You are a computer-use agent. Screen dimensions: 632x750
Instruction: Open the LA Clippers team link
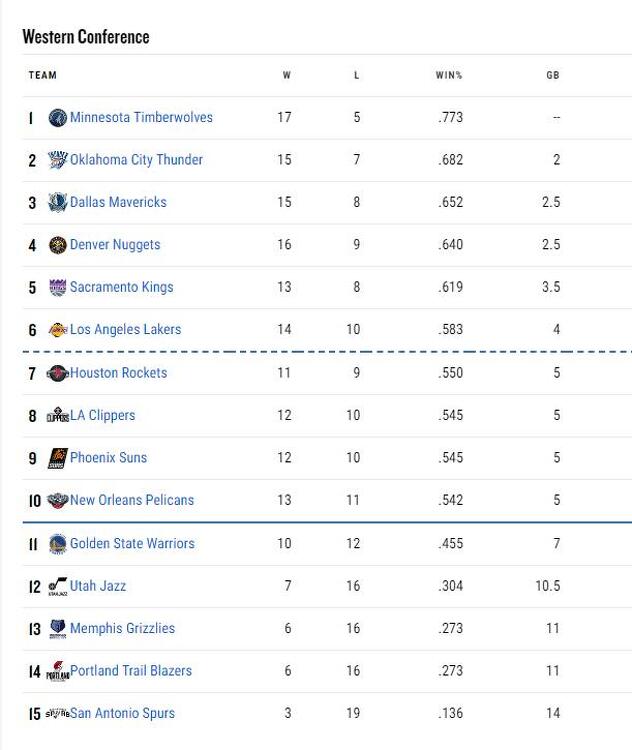click(x=102, y=415)
